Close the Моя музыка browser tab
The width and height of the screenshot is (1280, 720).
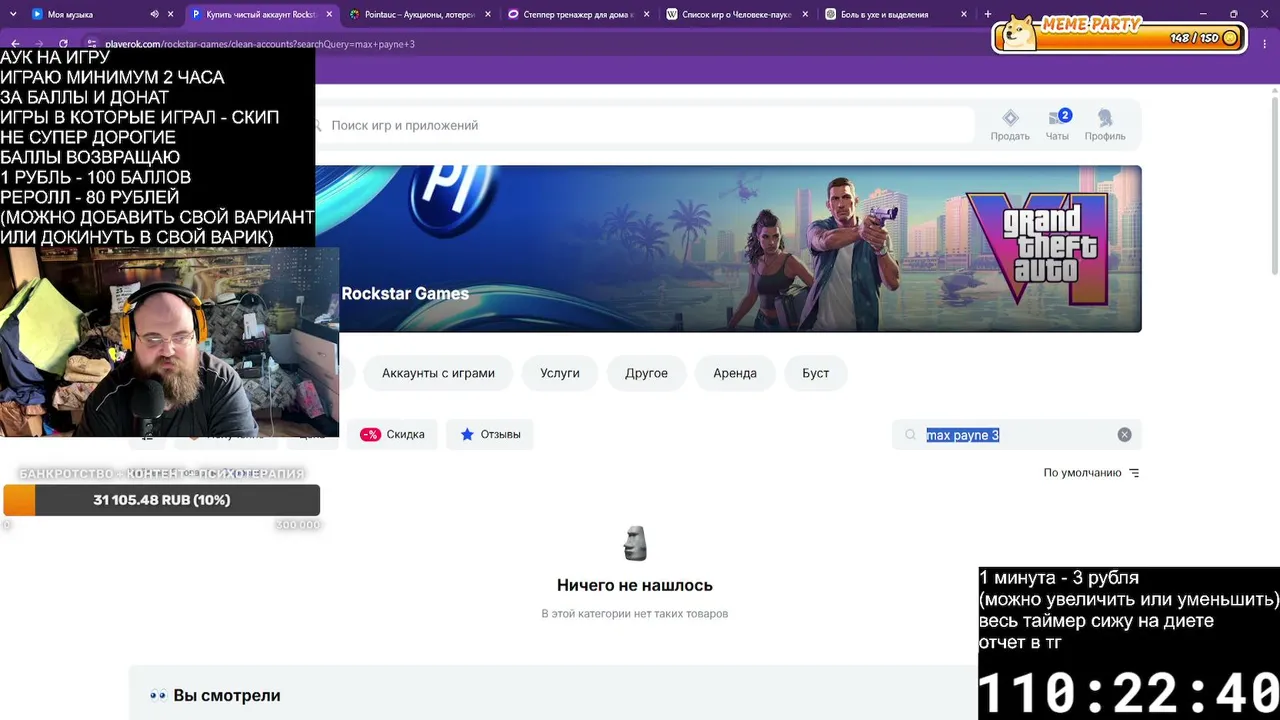[x=171, y=15]
